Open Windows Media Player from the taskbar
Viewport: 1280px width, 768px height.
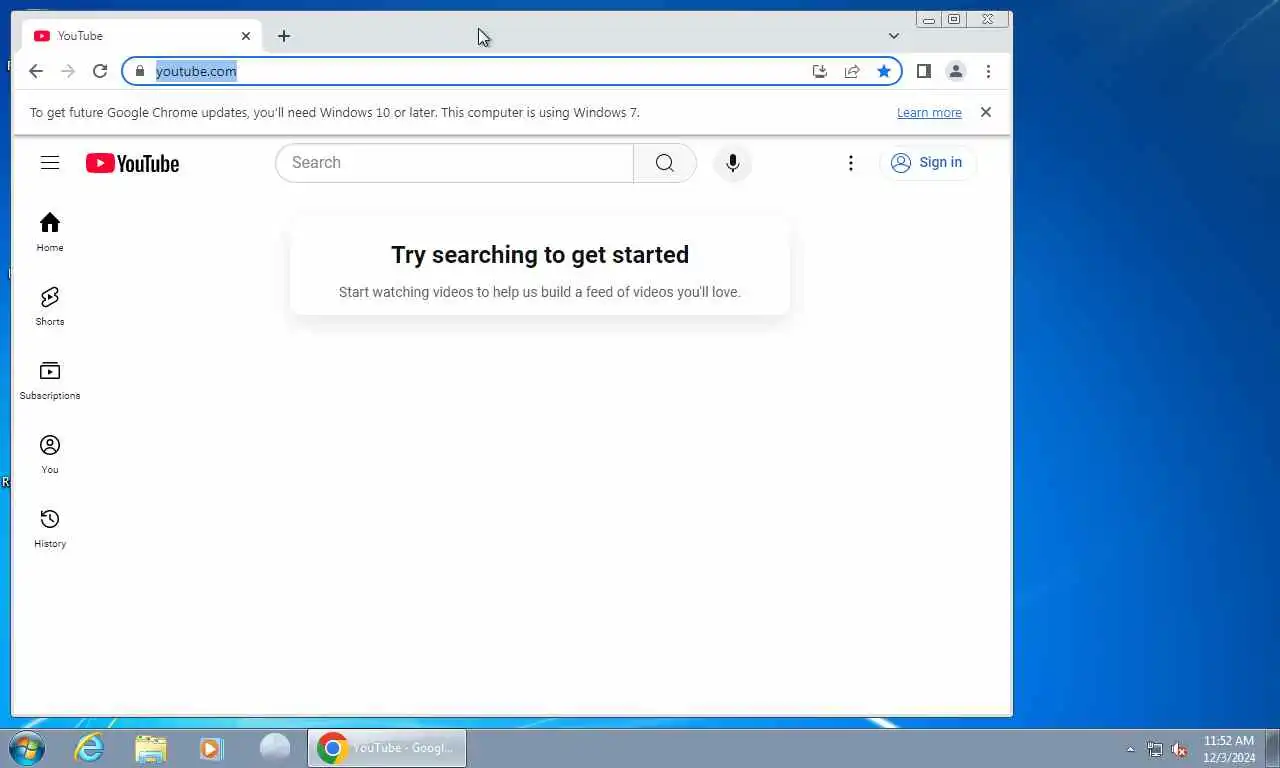(x=211, y=748)
